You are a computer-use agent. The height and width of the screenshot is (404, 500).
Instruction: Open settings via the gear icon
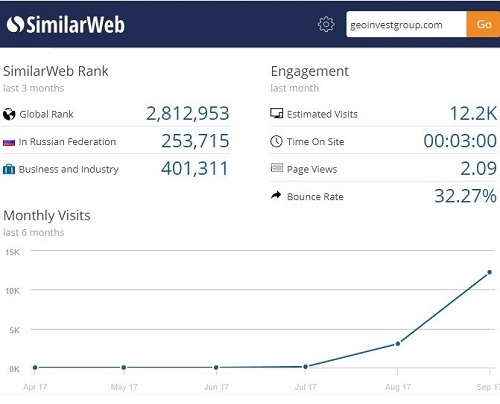(x=326, y=24)
